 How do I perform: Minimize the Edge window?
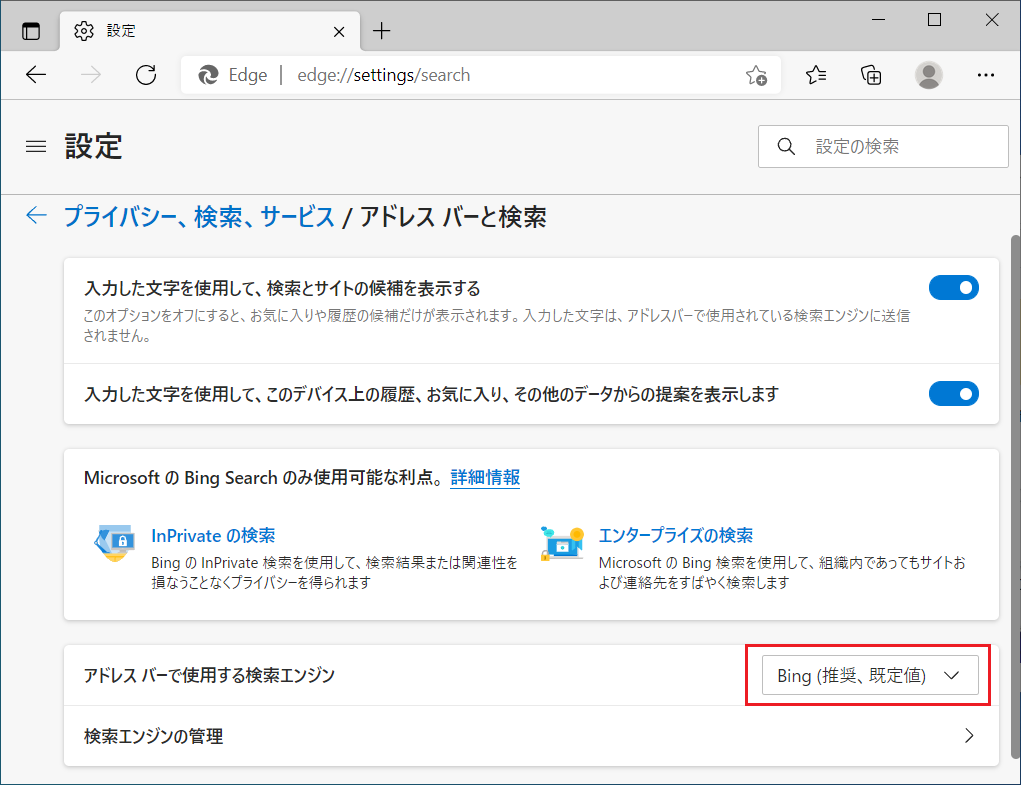point(878,20)
